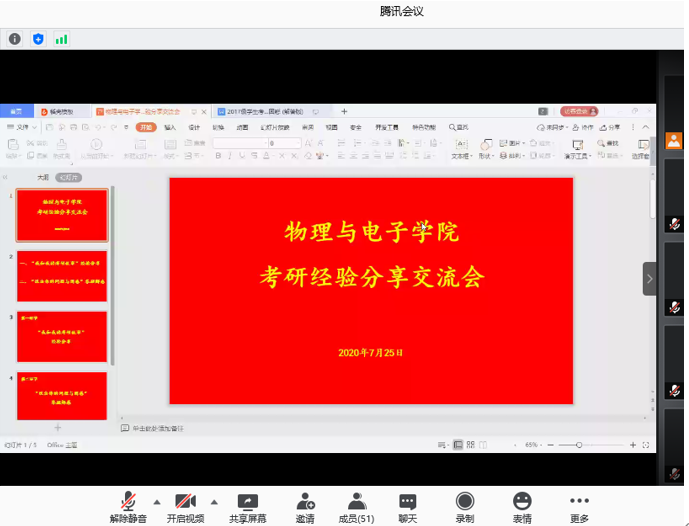689x526 pixels.
Task: Click the 单击此处添加备注 notes area
Action: tap(158, 428)
